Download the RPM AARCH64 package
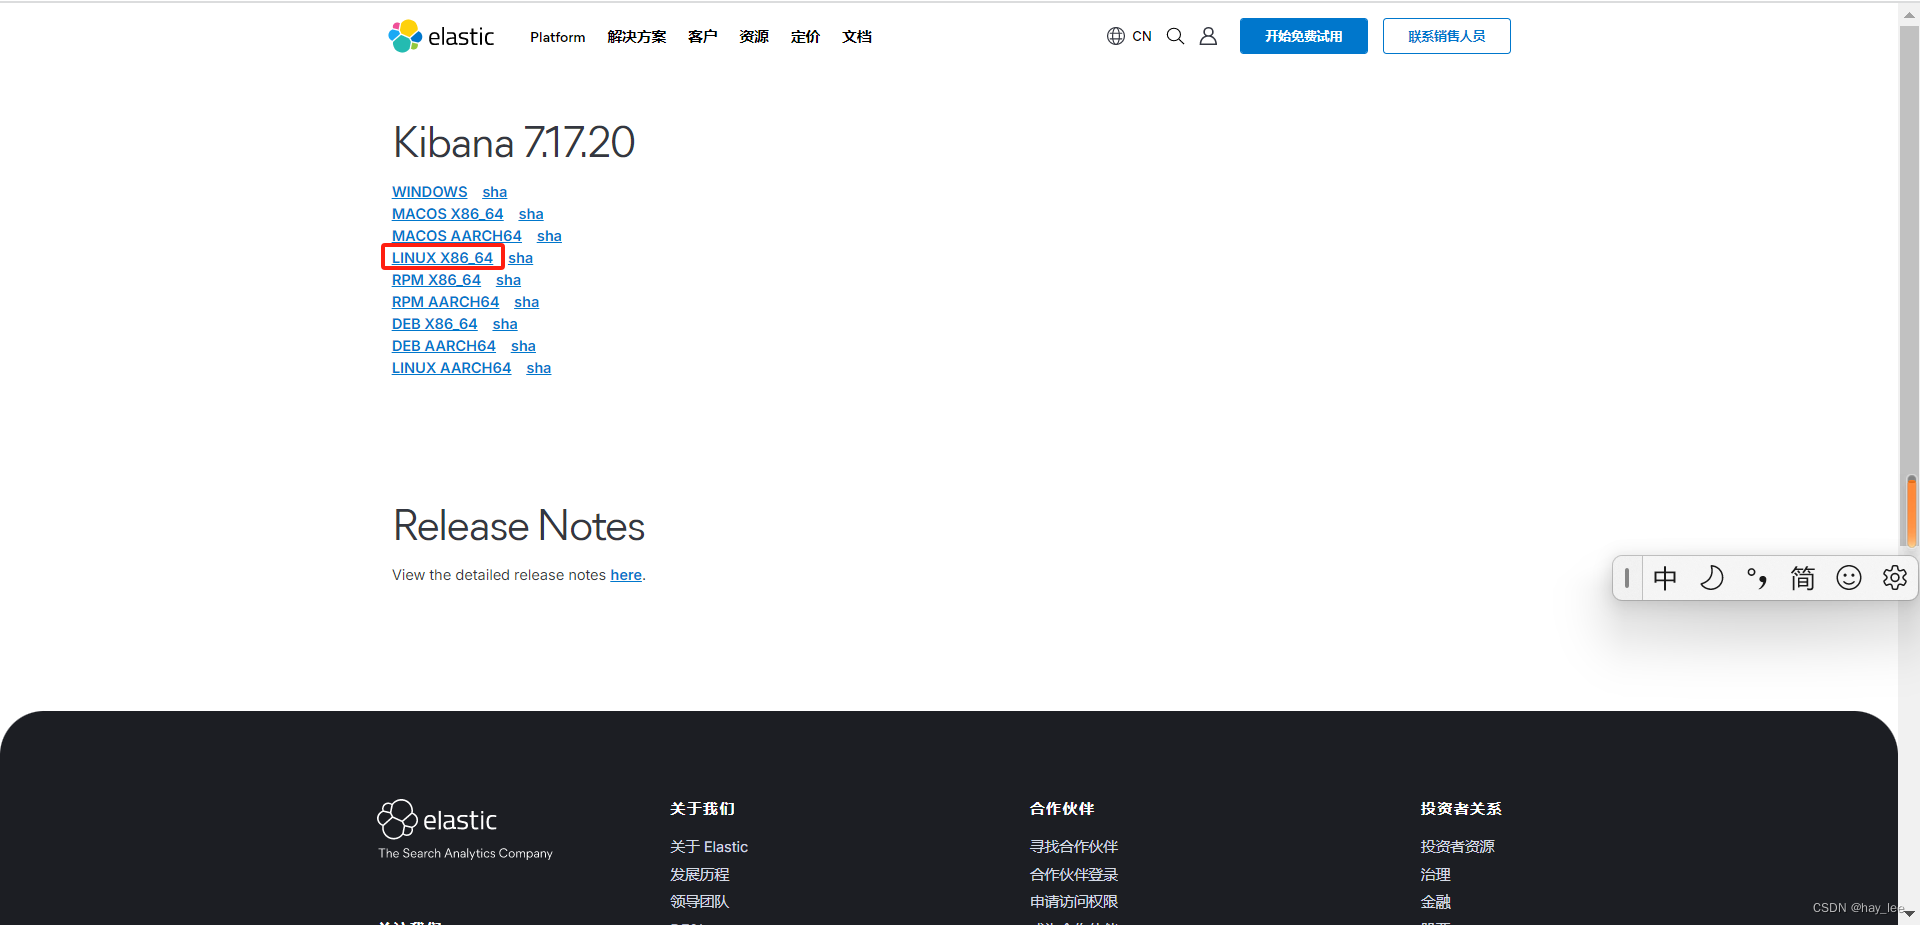Viewport: 1920px width, 925px height. pos(446,302)
